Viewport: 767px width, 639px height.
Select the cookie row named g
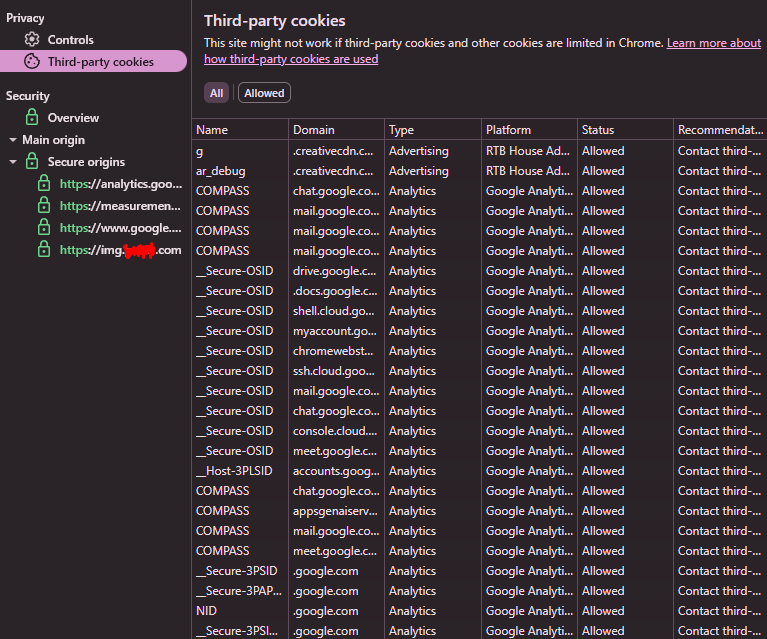pos(479,151)
